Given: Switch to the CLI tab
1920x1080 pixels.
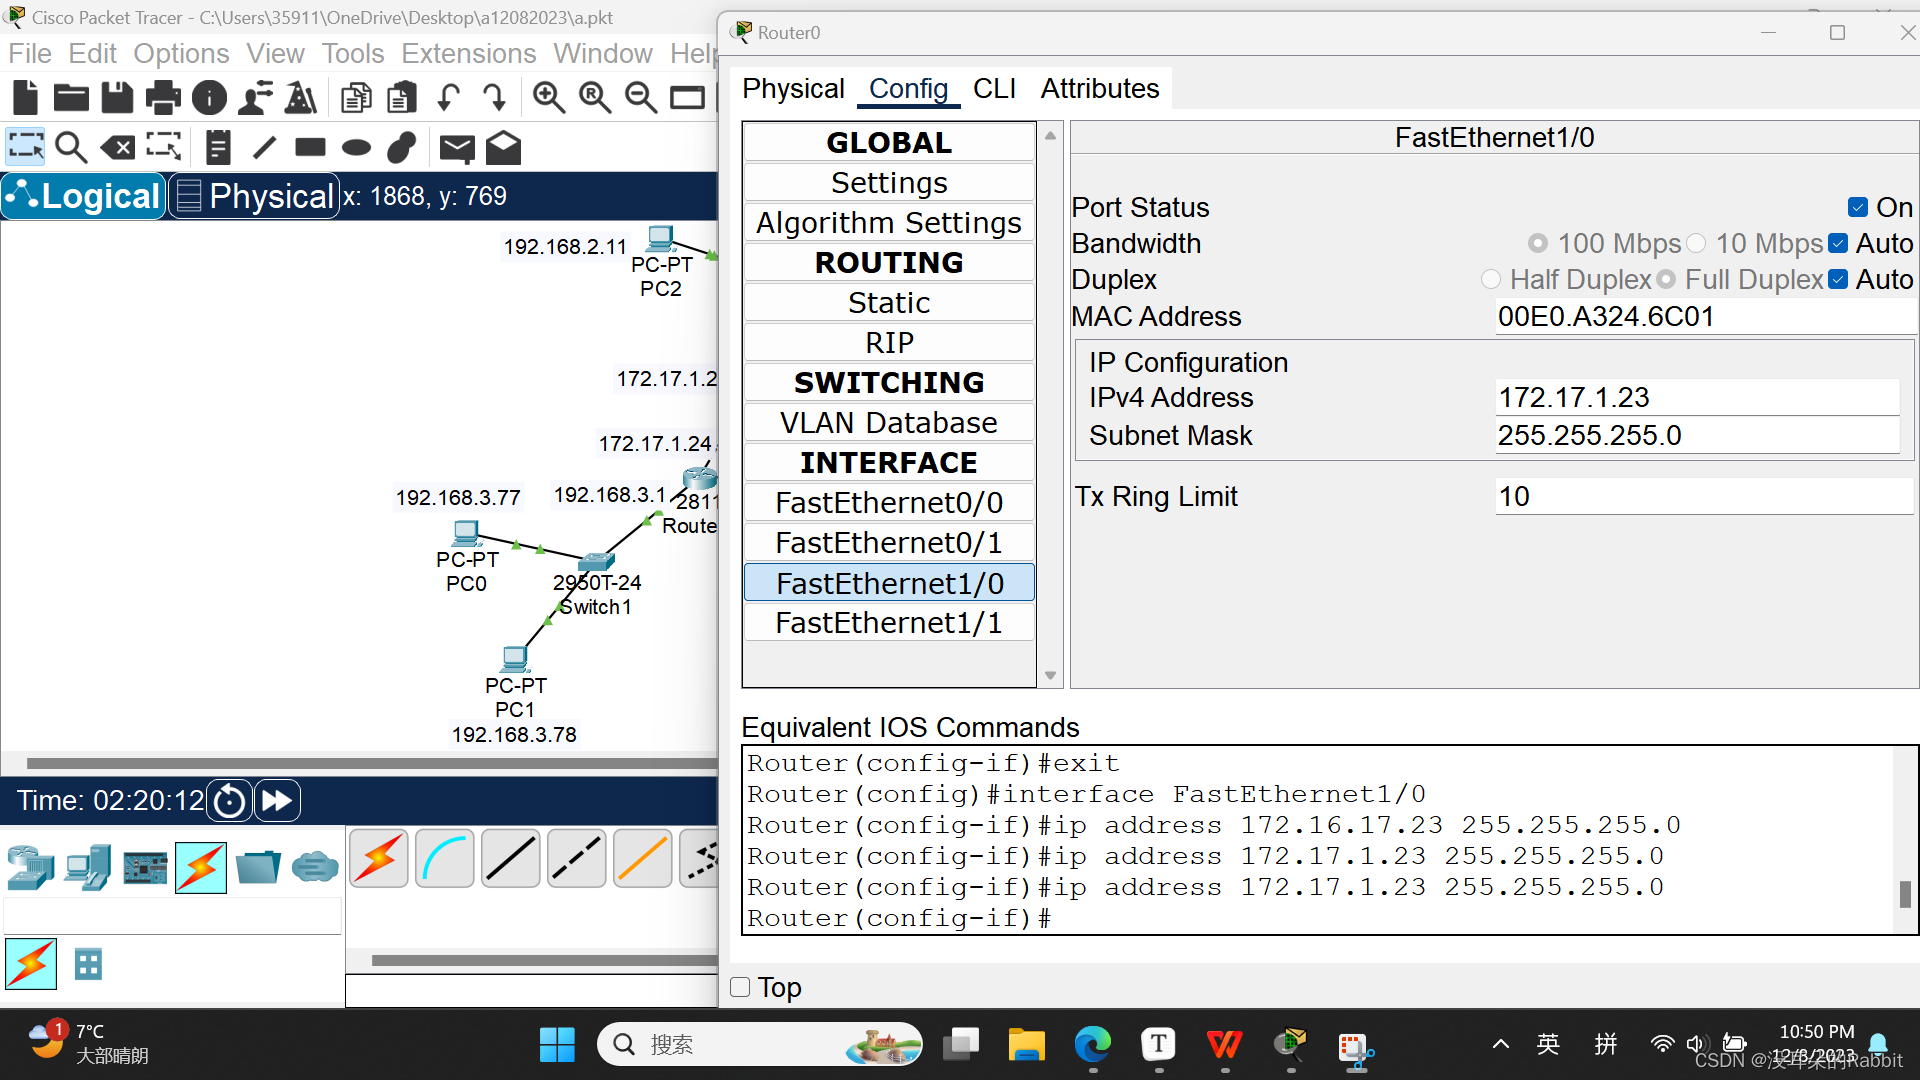Looking at the screenshot, I should (994, 89).
